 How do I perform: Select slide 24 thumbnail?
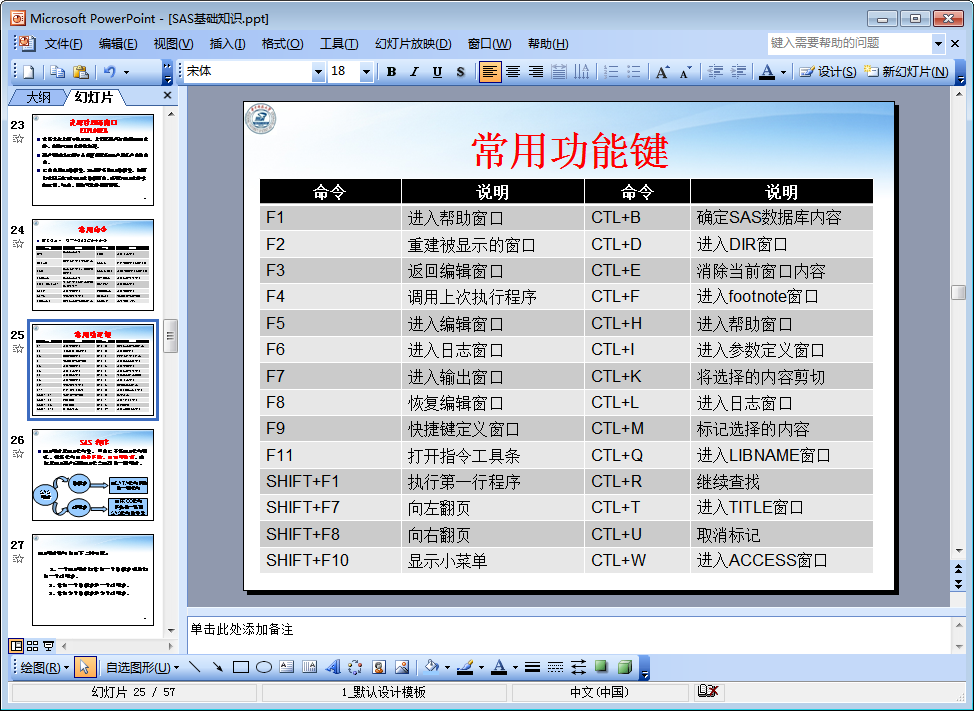(93, 265)
